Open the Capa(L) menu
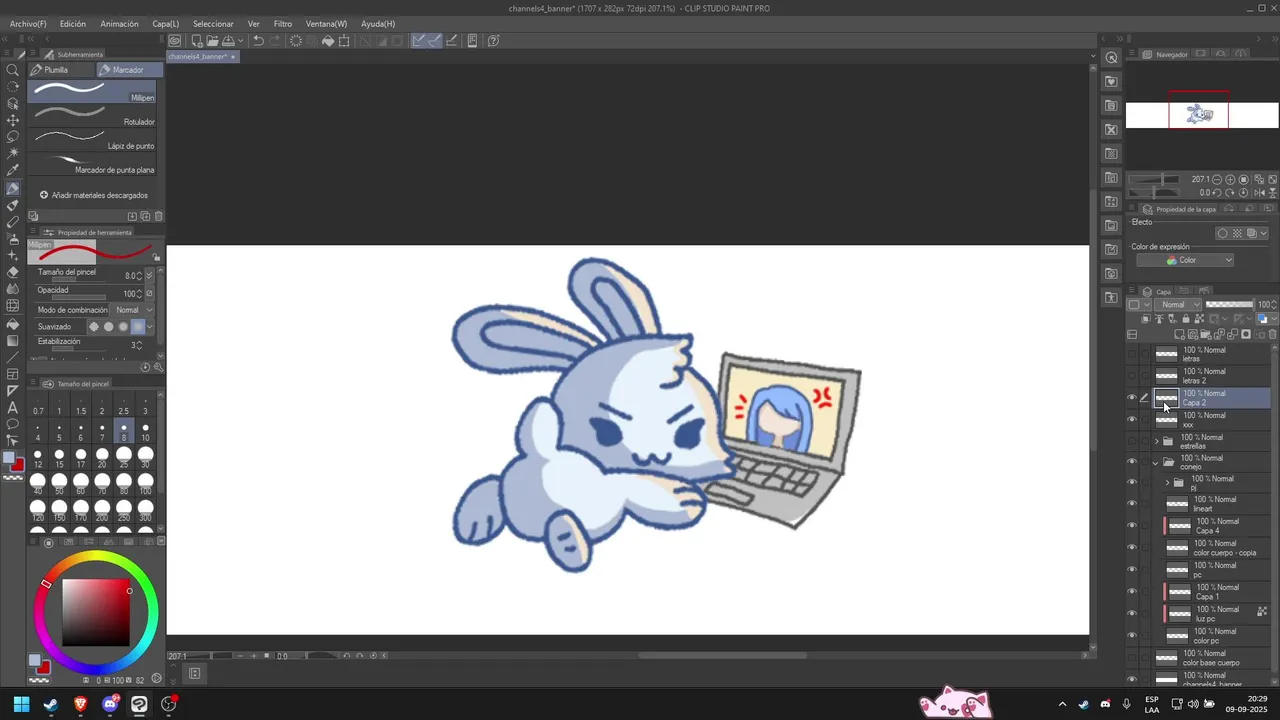This screenshot has height=720, width=1280. (166, 23)
